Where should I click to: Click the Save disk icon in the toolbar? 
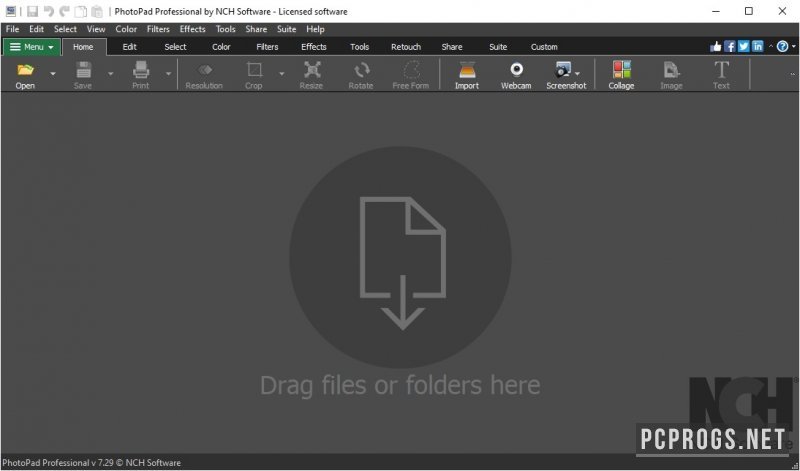coord(83,69)
